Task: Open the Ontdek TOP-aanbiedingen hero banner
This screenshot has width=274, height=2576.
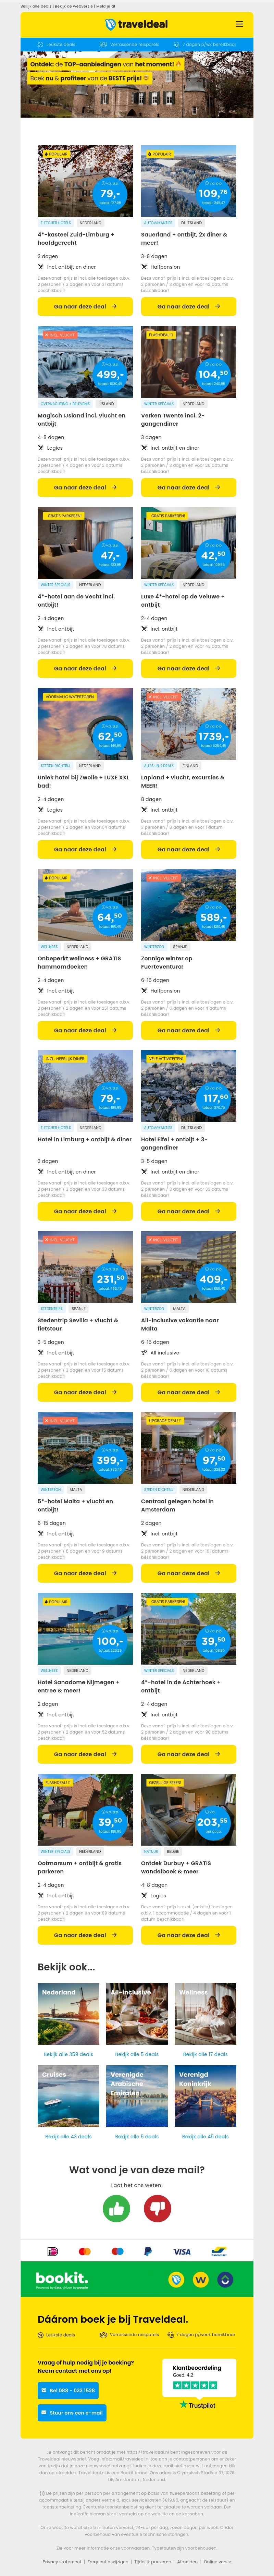Action: click(137, 85)
